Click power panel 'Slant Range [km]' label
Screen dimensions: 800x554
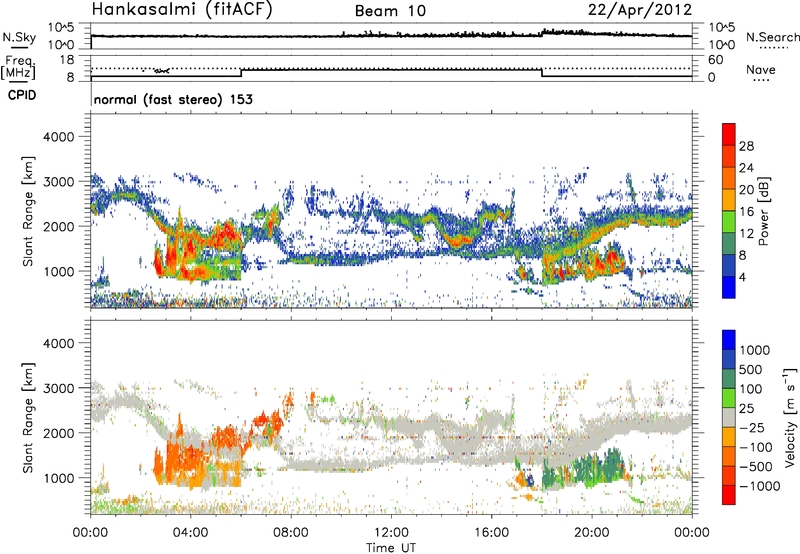tap(29, 211)
